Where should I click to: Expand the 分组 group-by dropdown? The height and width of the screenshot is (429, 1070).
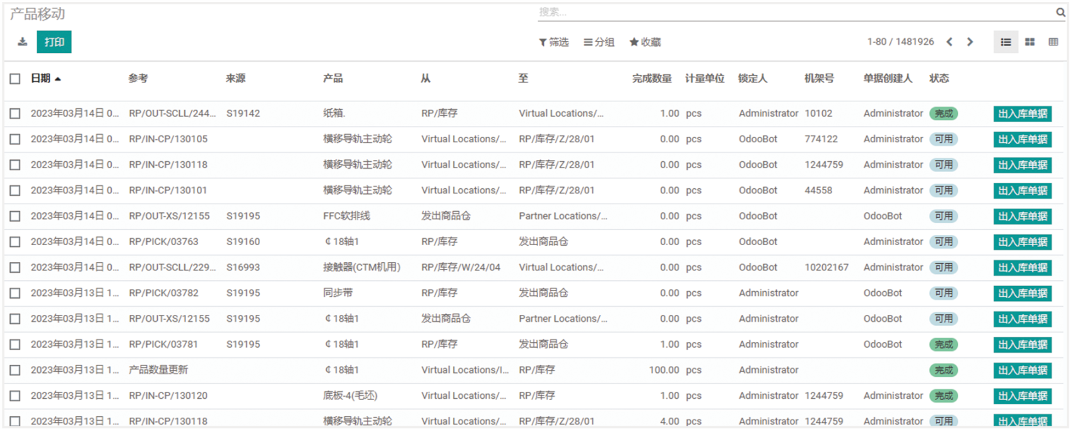tap(599, 42)
